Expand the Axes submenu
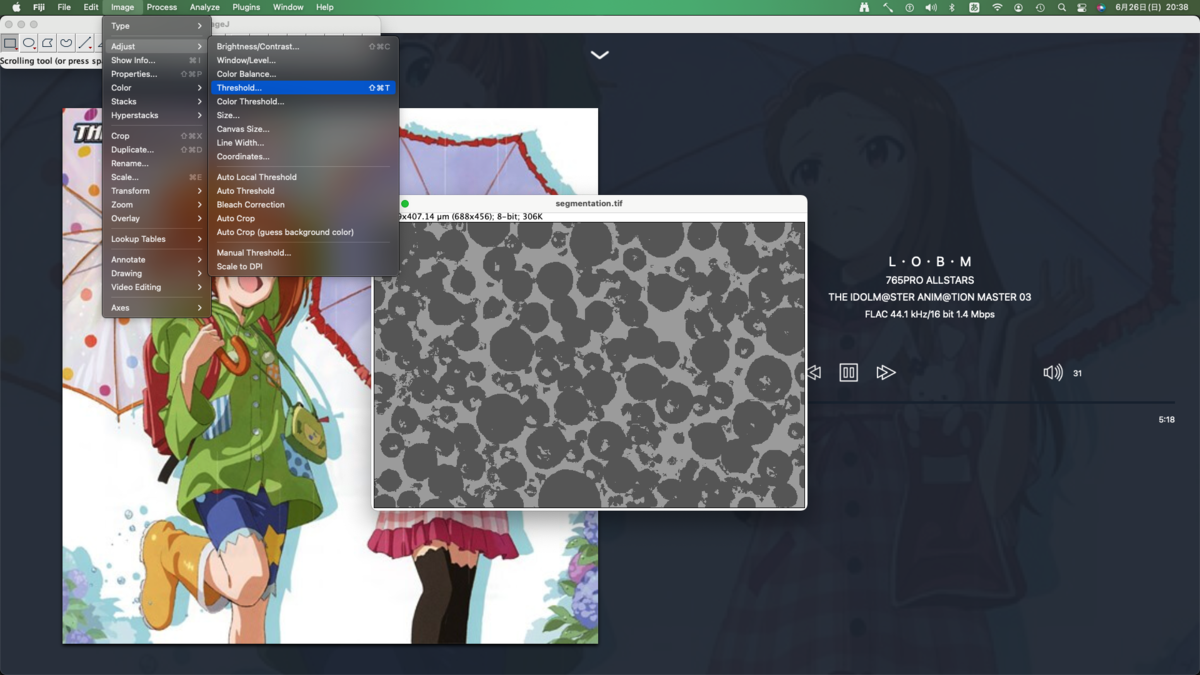The image size is (1200, 675). click(x=156, y=308)
